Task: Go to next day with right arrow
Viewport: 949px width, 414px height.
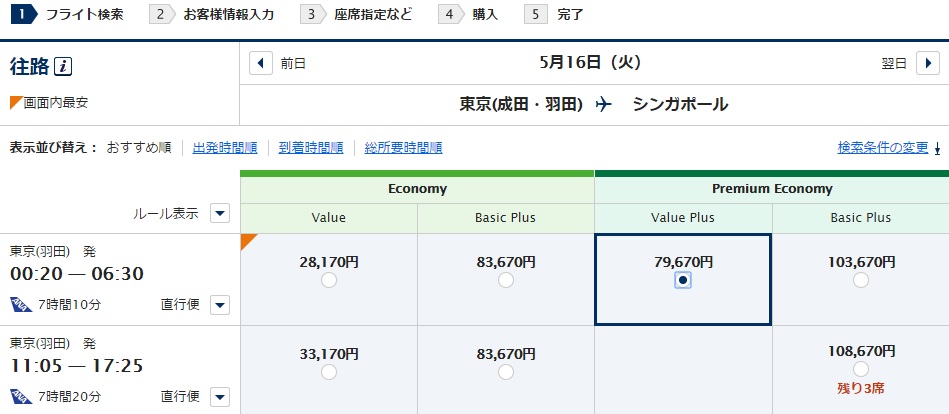Action: click(928, 63)
